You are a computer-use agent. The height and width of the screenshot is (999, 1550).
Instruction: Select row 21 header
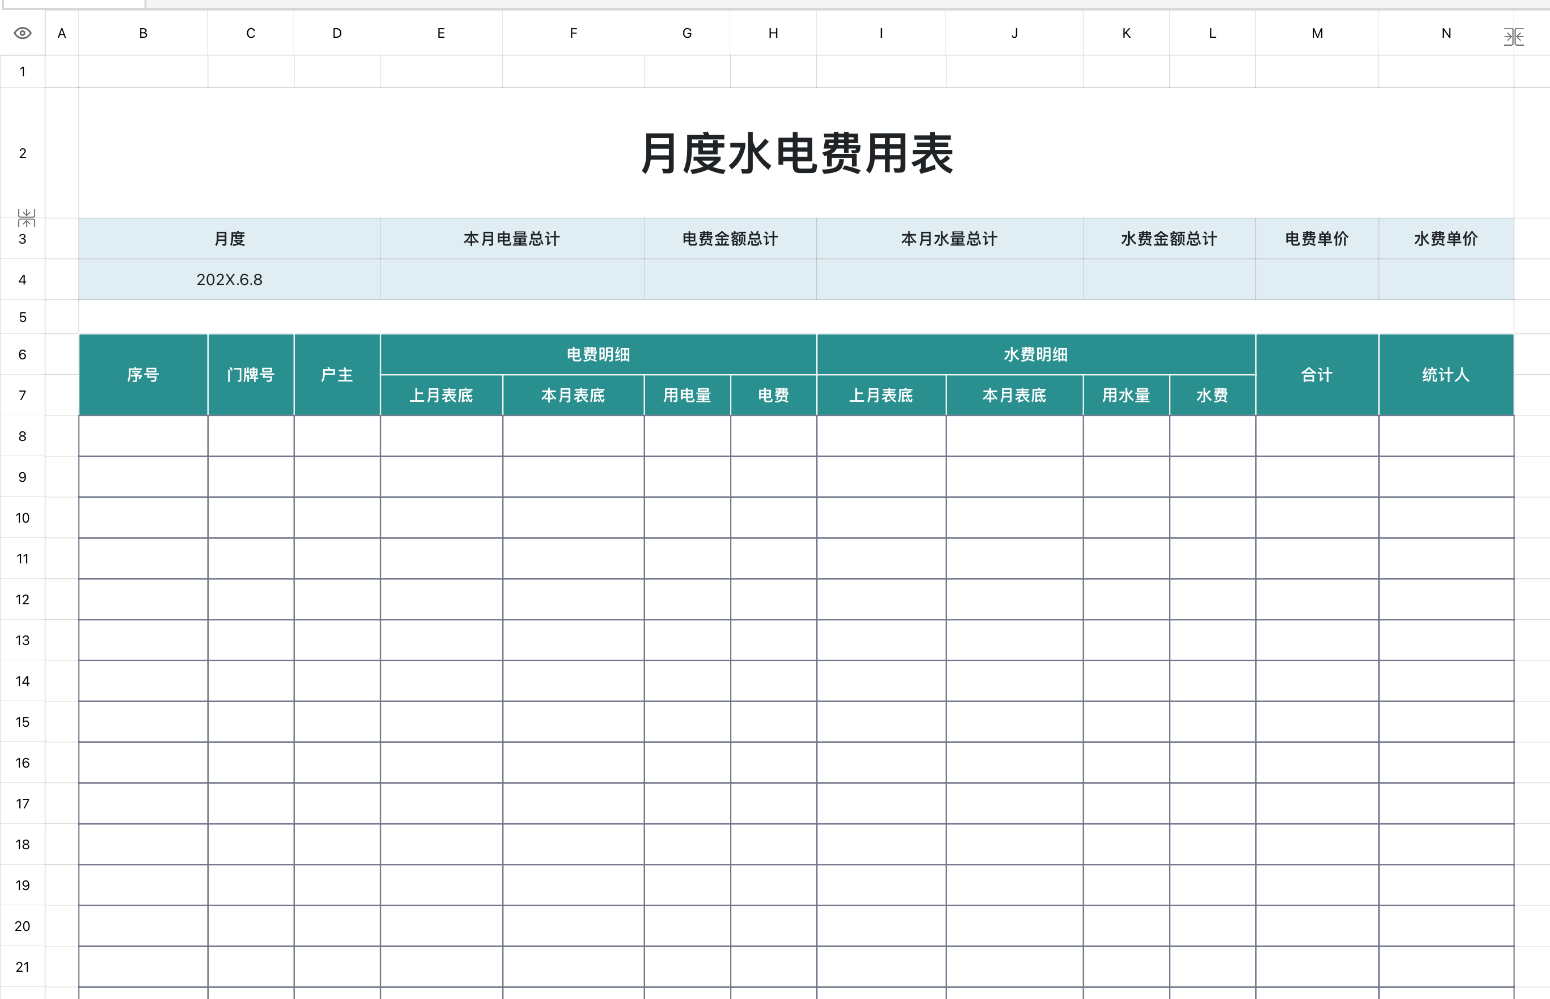click(x=22, y=967)
